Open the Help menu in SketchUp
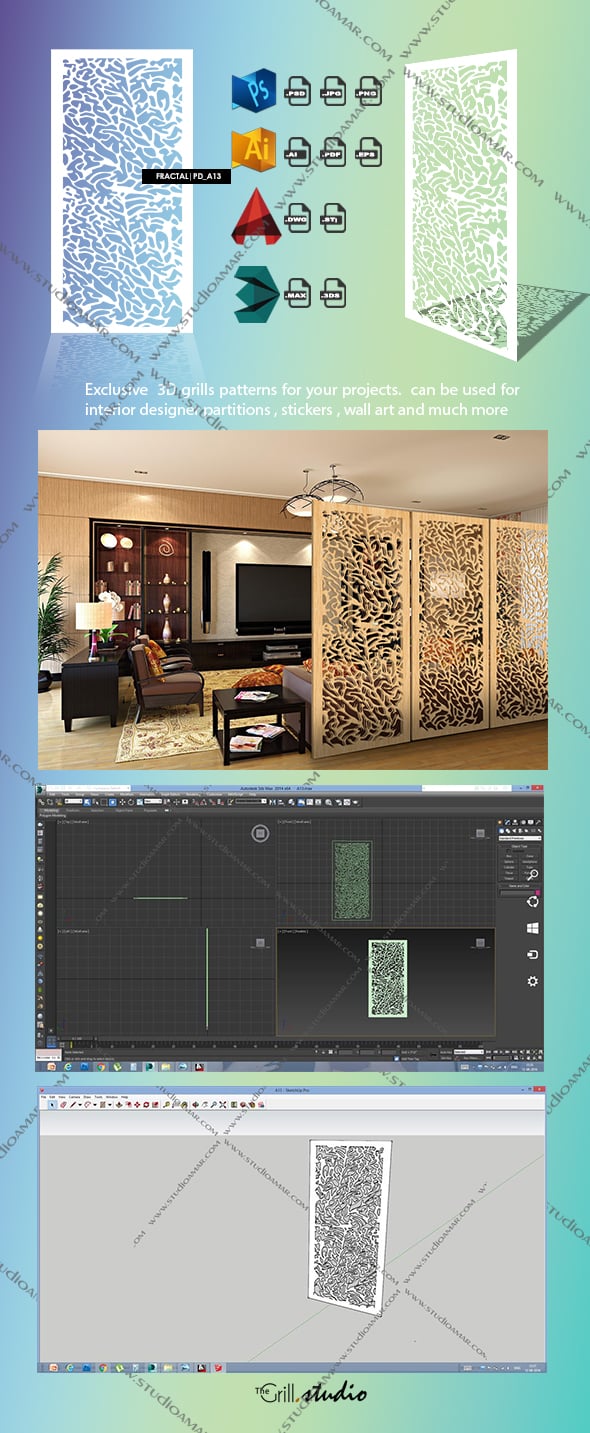 click(x=124, y=1096)
